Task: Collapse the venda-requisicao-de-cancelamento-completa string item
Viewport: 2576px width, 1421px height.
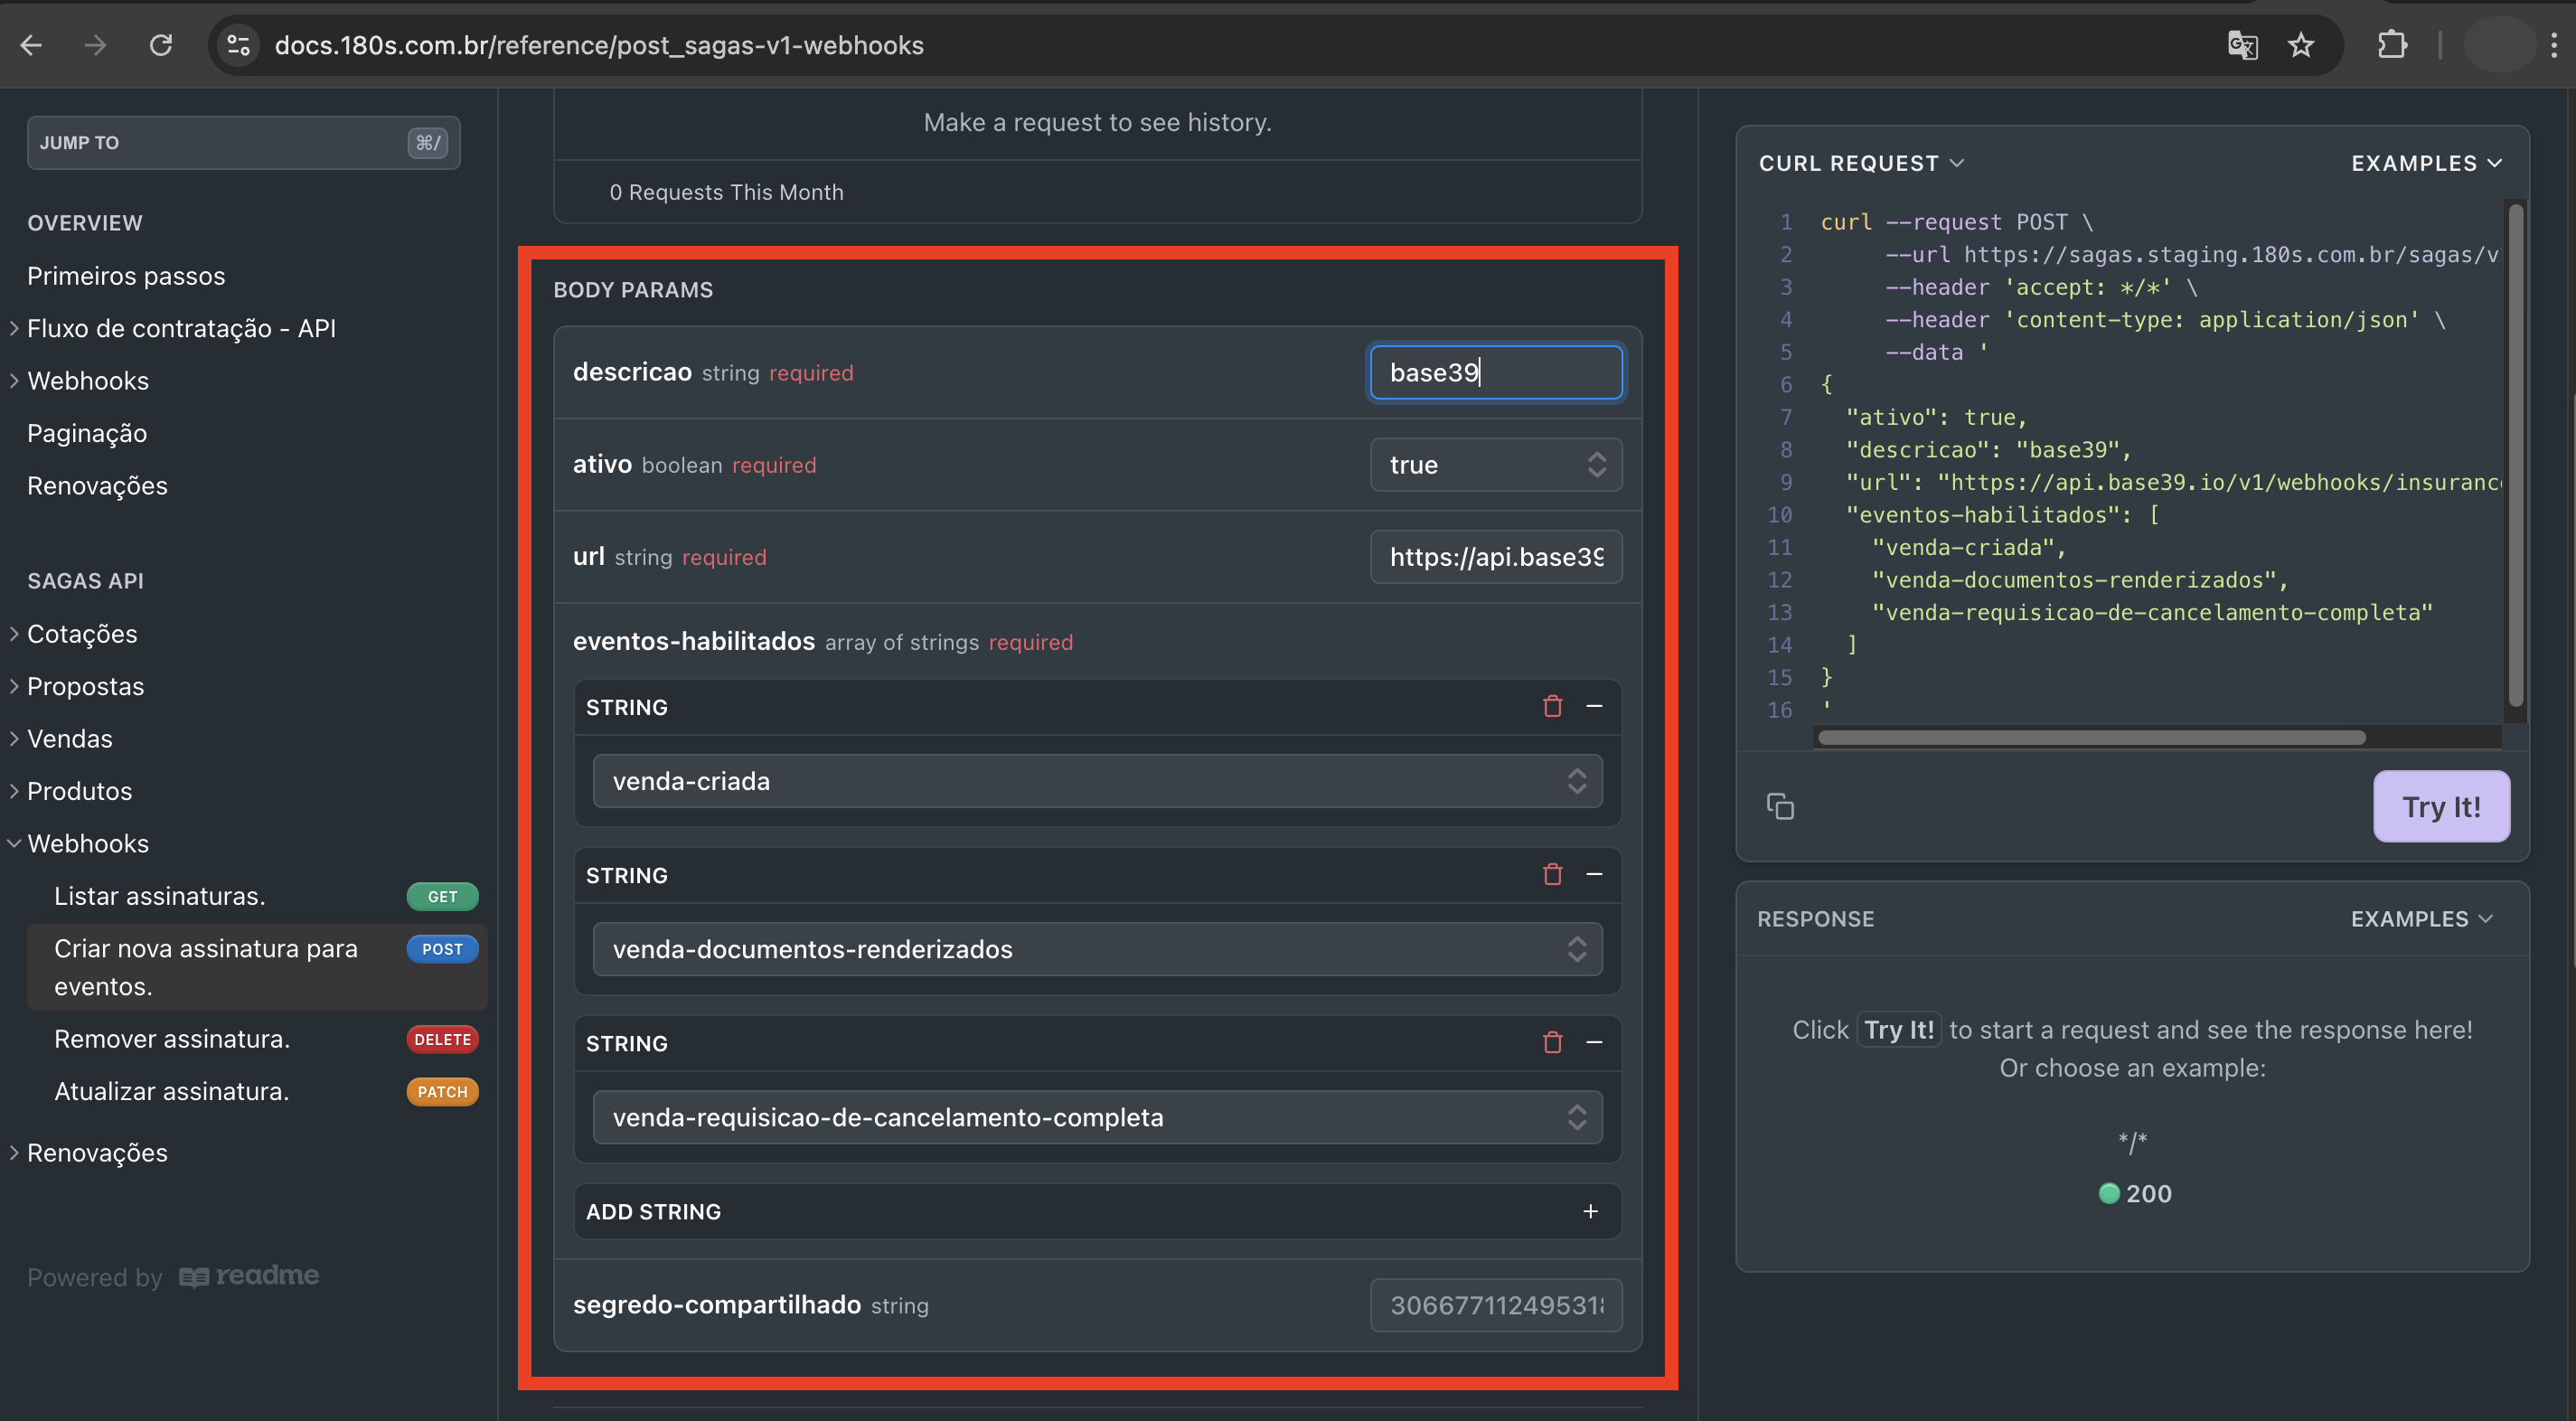Action: [1594, 1042]
